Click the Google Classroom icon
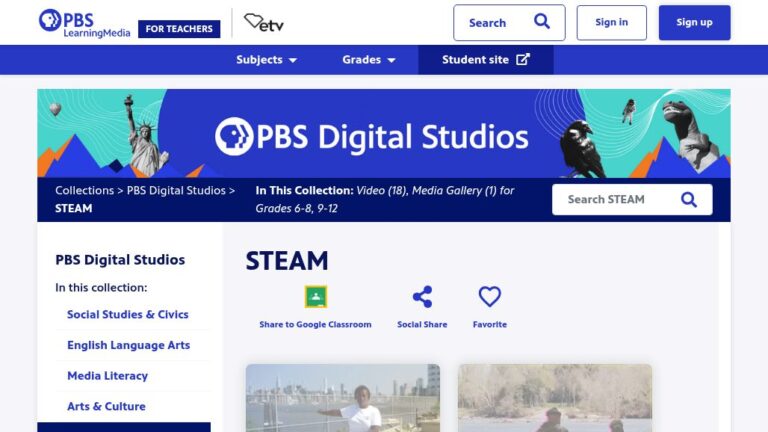 (316, 296)
